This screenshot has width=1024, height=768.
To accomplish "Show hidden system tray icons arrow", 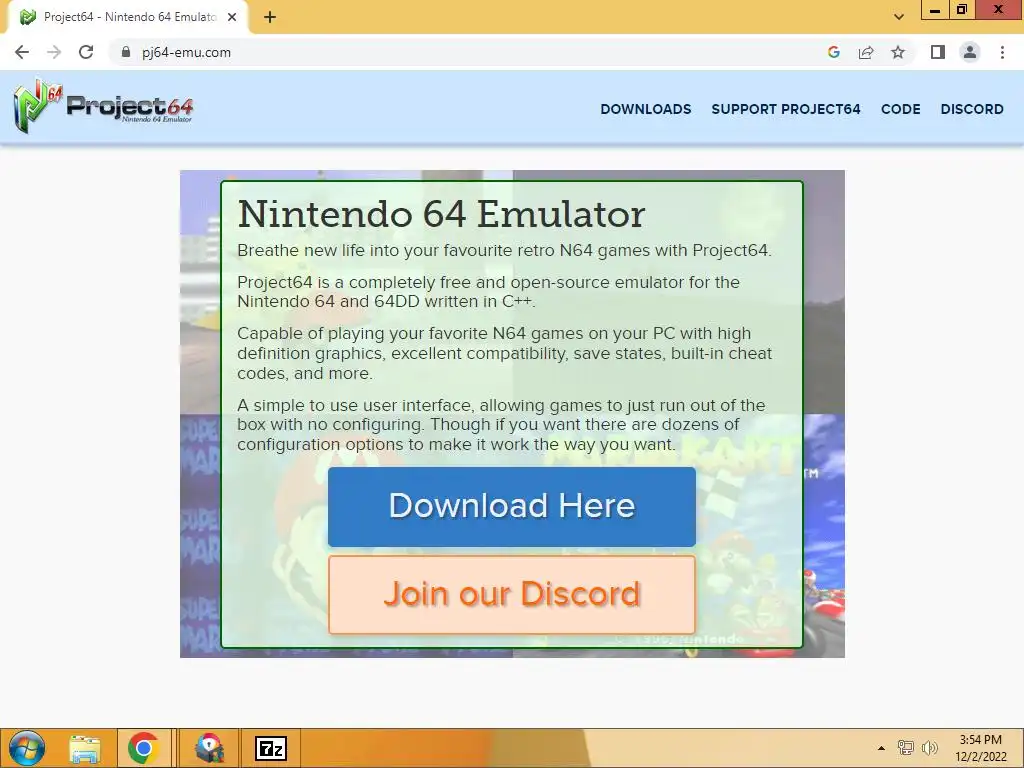I will pyautogui.click(x=881, y=748).
